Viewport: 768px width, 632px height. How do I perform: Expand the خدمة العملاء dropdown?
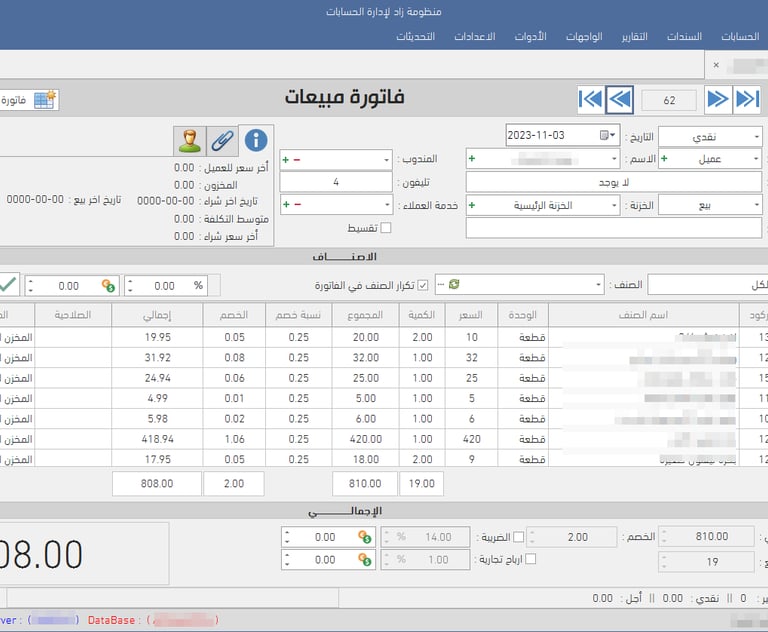coord(387,205)
